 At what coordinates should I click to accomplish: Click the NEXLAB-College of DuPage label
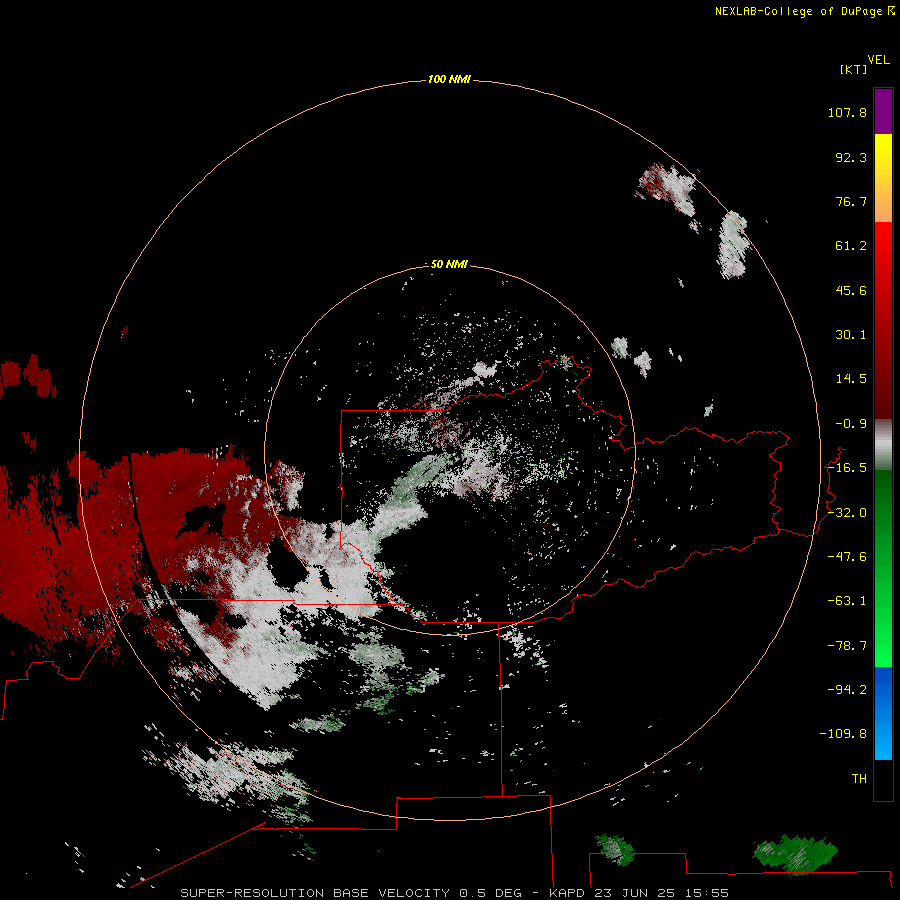[798, 11]
